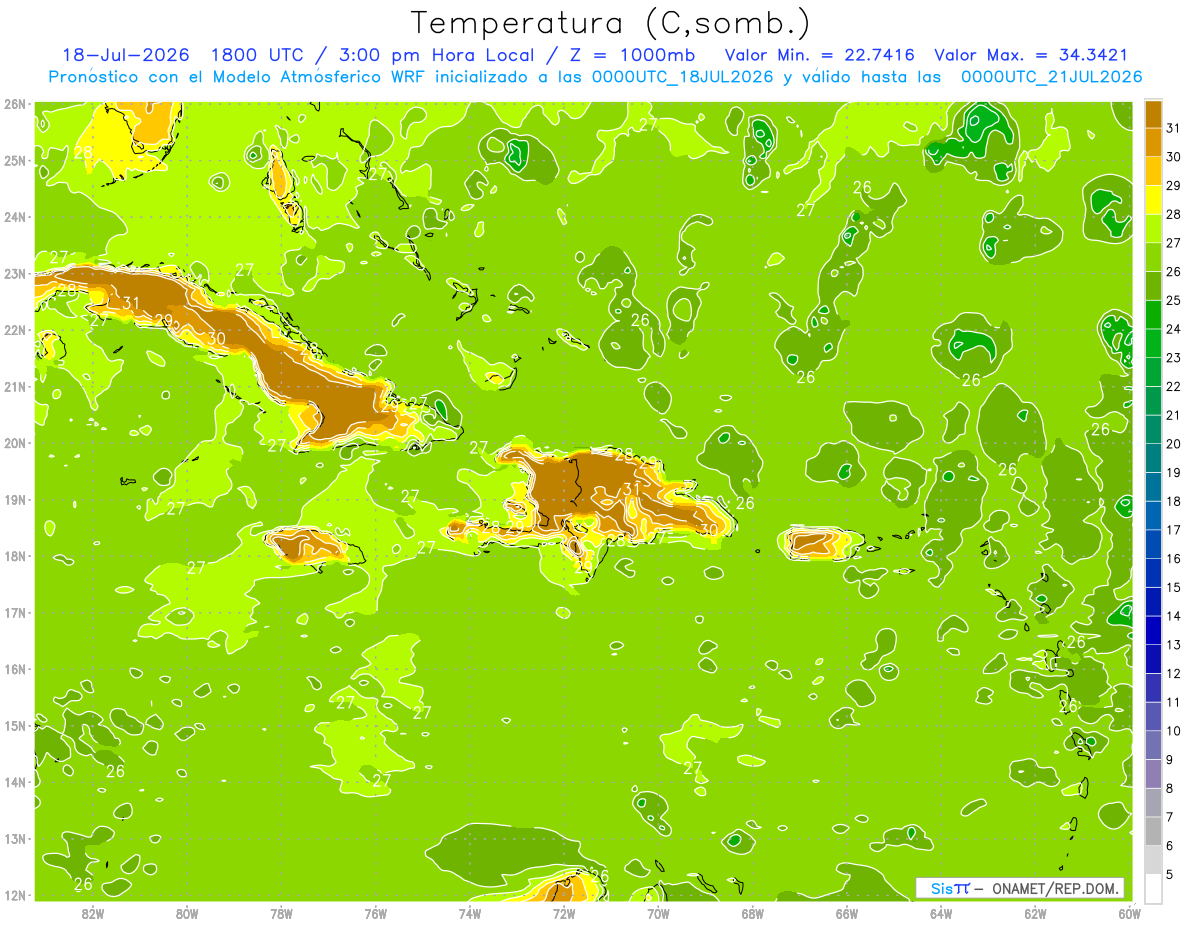Image resolution: width=1200 pixels, height=927 pixels.
Task: Pick the white swatch below legend value 5
Action: tap(1153, 888)
